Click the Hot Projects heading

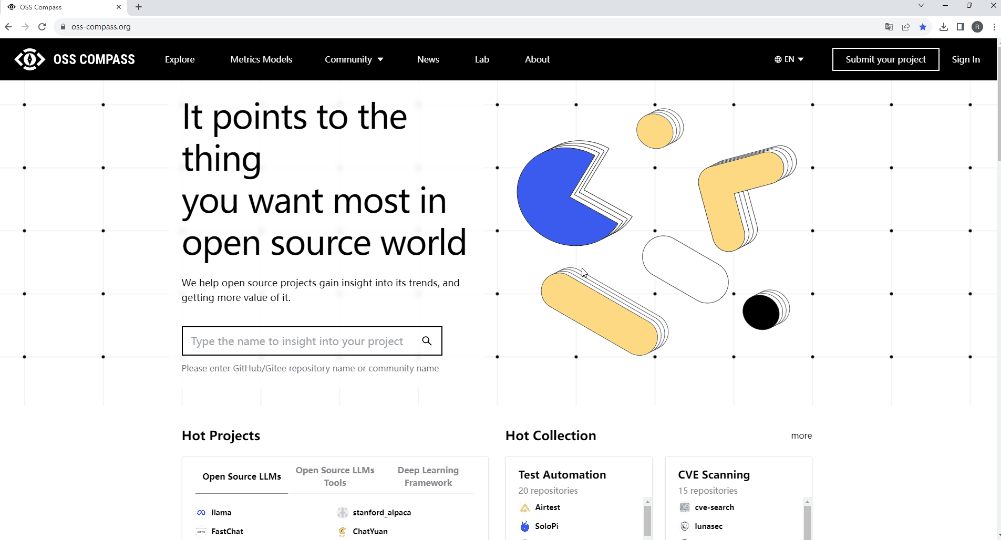pos(221,436)
